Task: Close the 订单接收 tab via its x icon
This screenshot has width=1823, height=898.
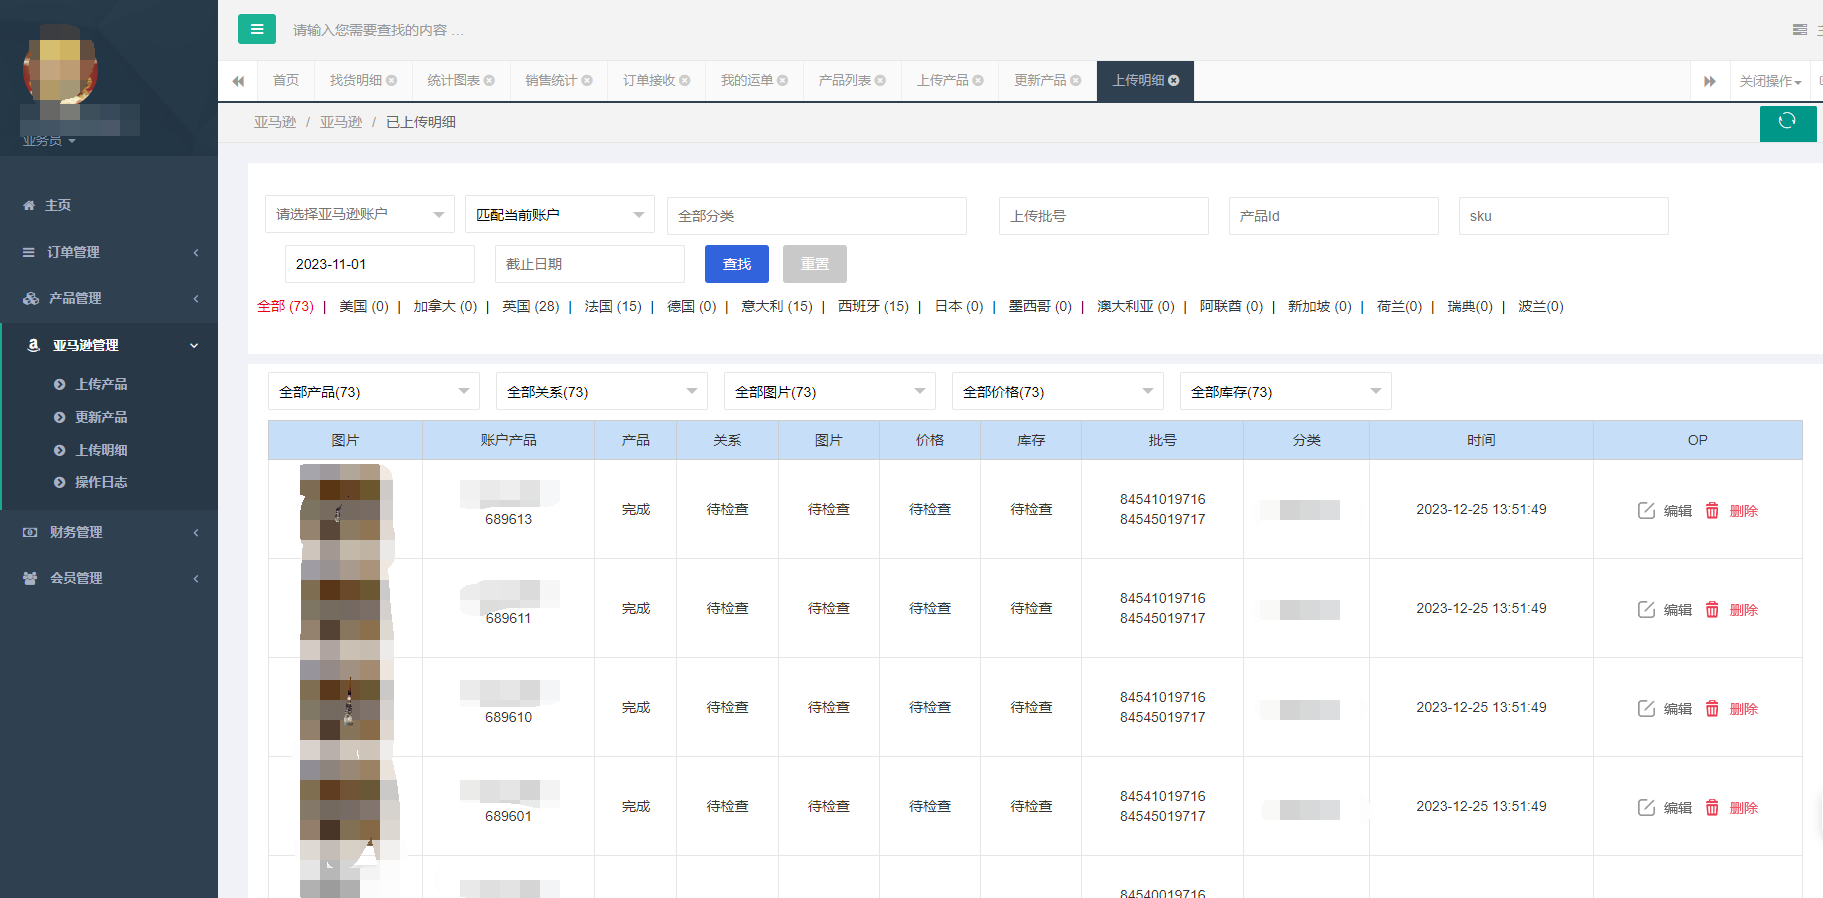Action: (685, 81)
